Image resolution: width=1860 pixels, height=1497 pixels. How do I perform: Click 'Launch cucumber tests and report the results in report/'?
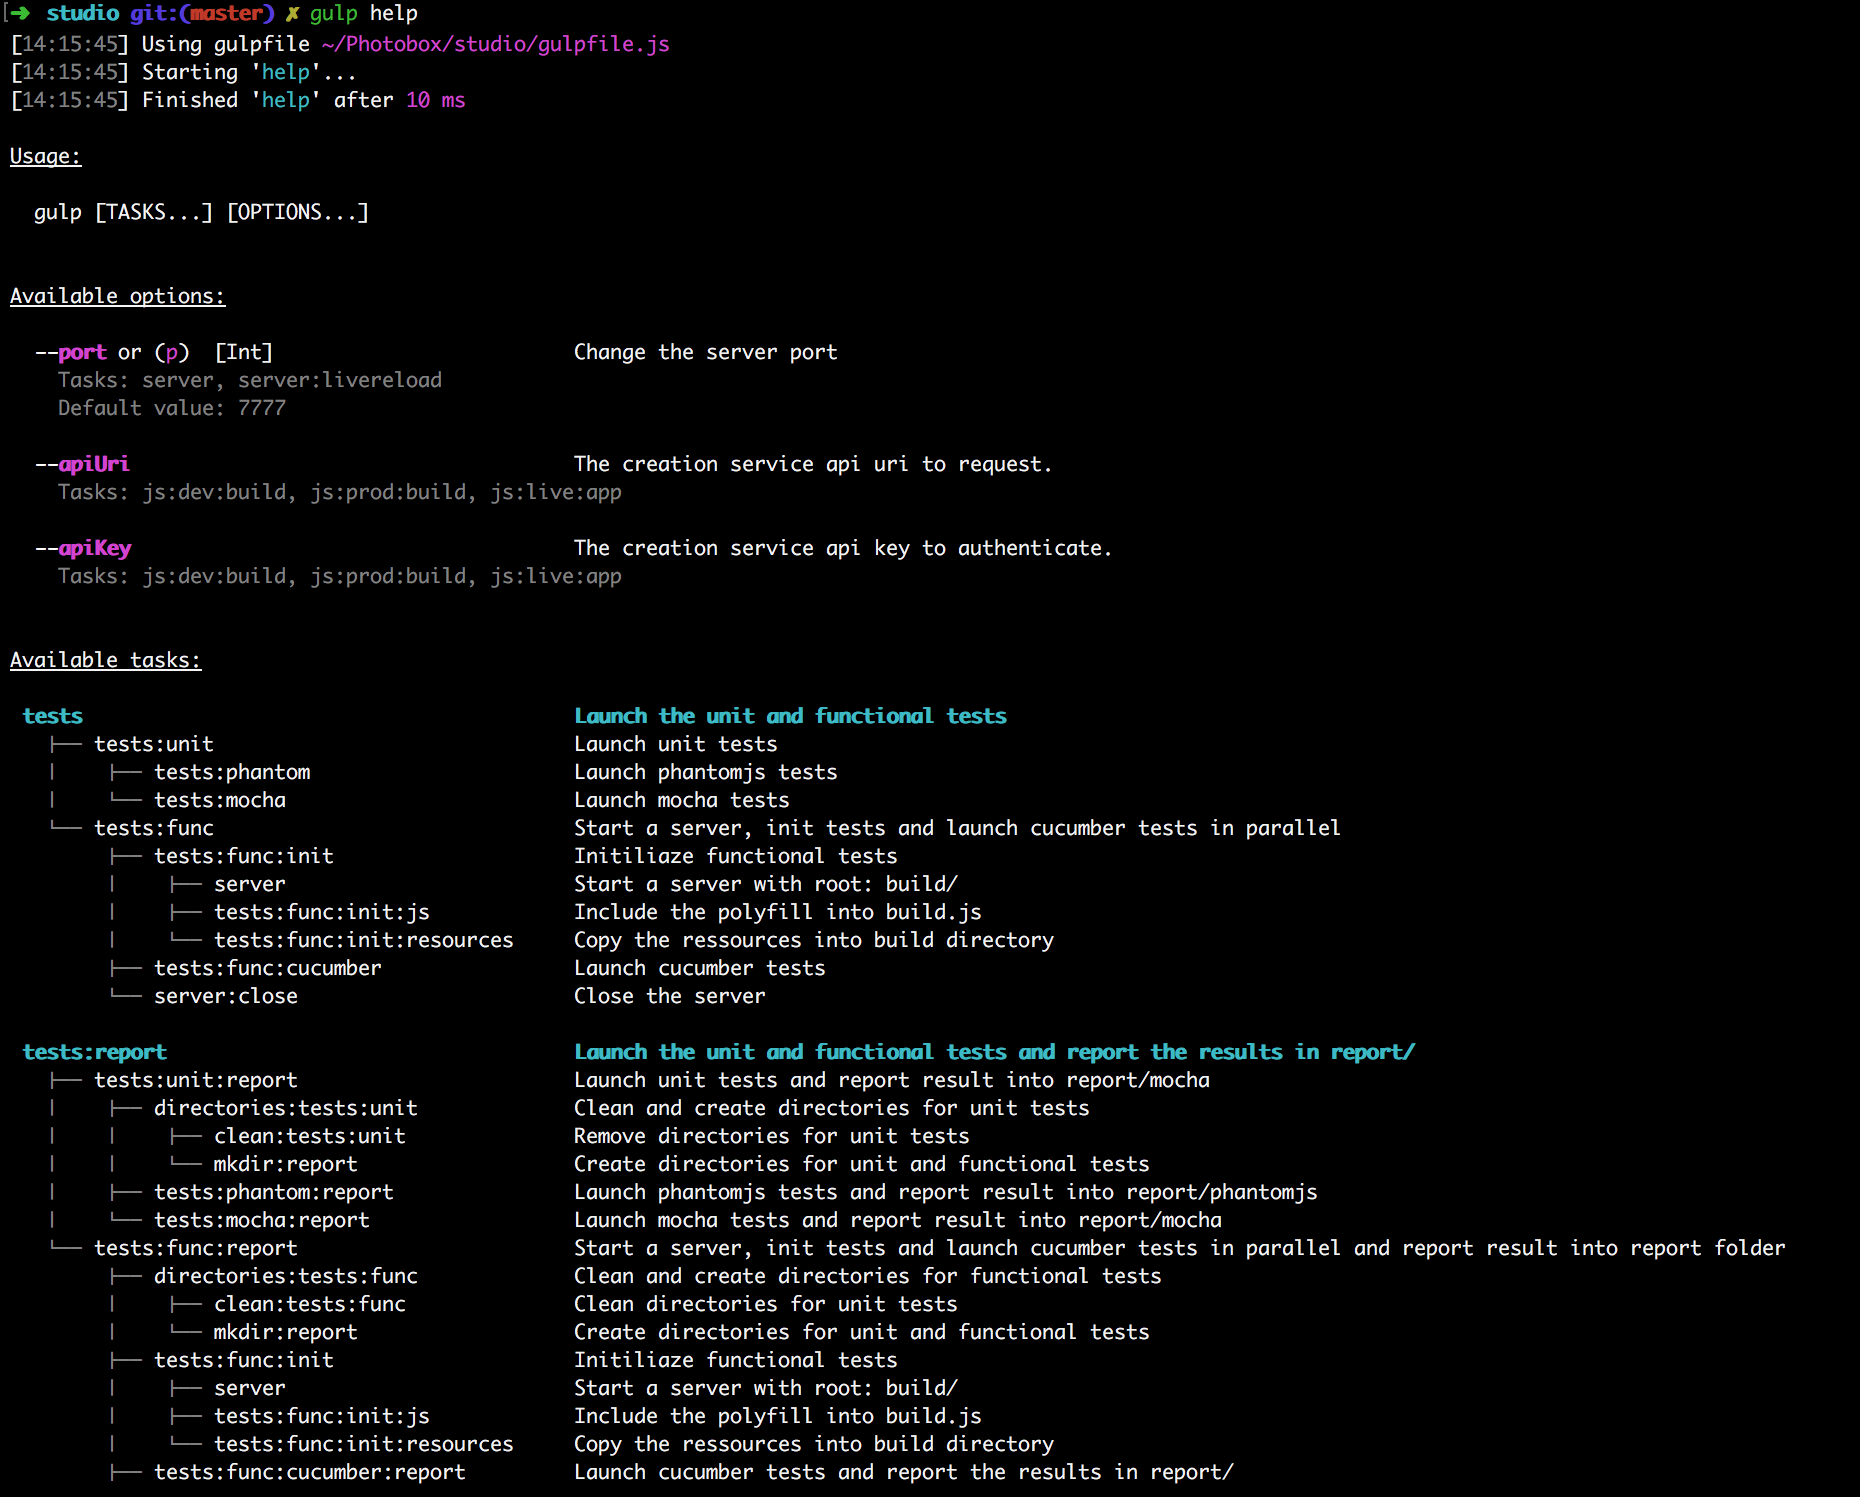point(903,1473)
